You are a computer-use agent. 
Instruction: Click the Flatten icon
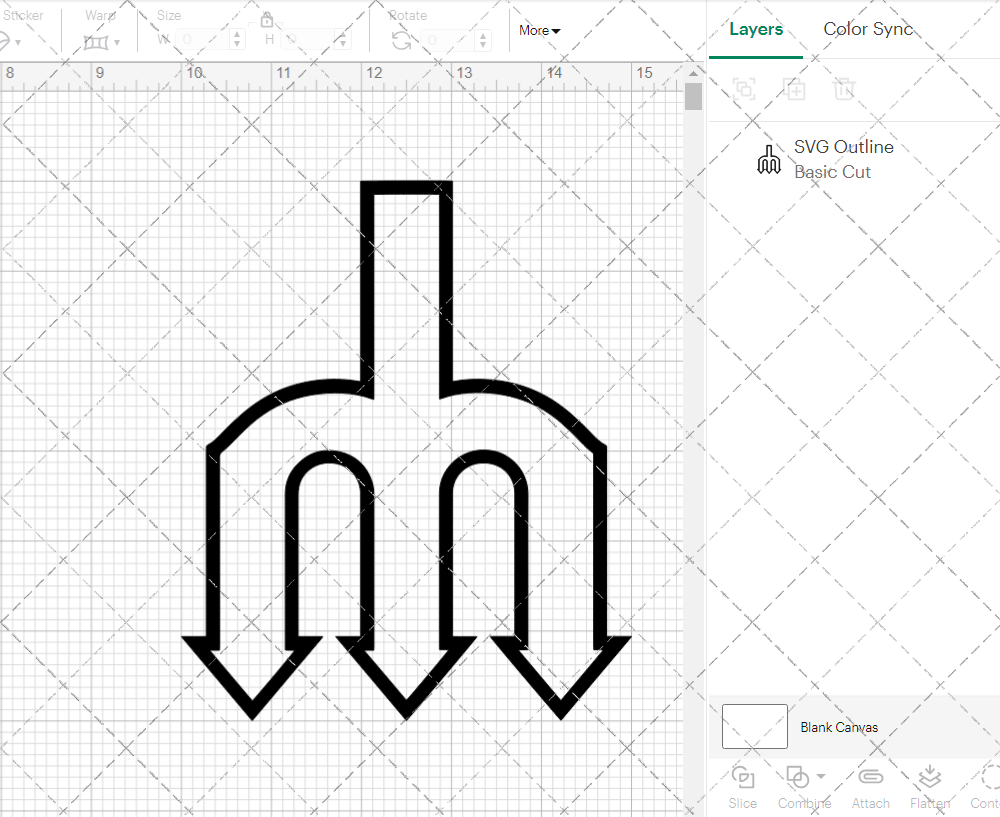click(x=929, y=777)
